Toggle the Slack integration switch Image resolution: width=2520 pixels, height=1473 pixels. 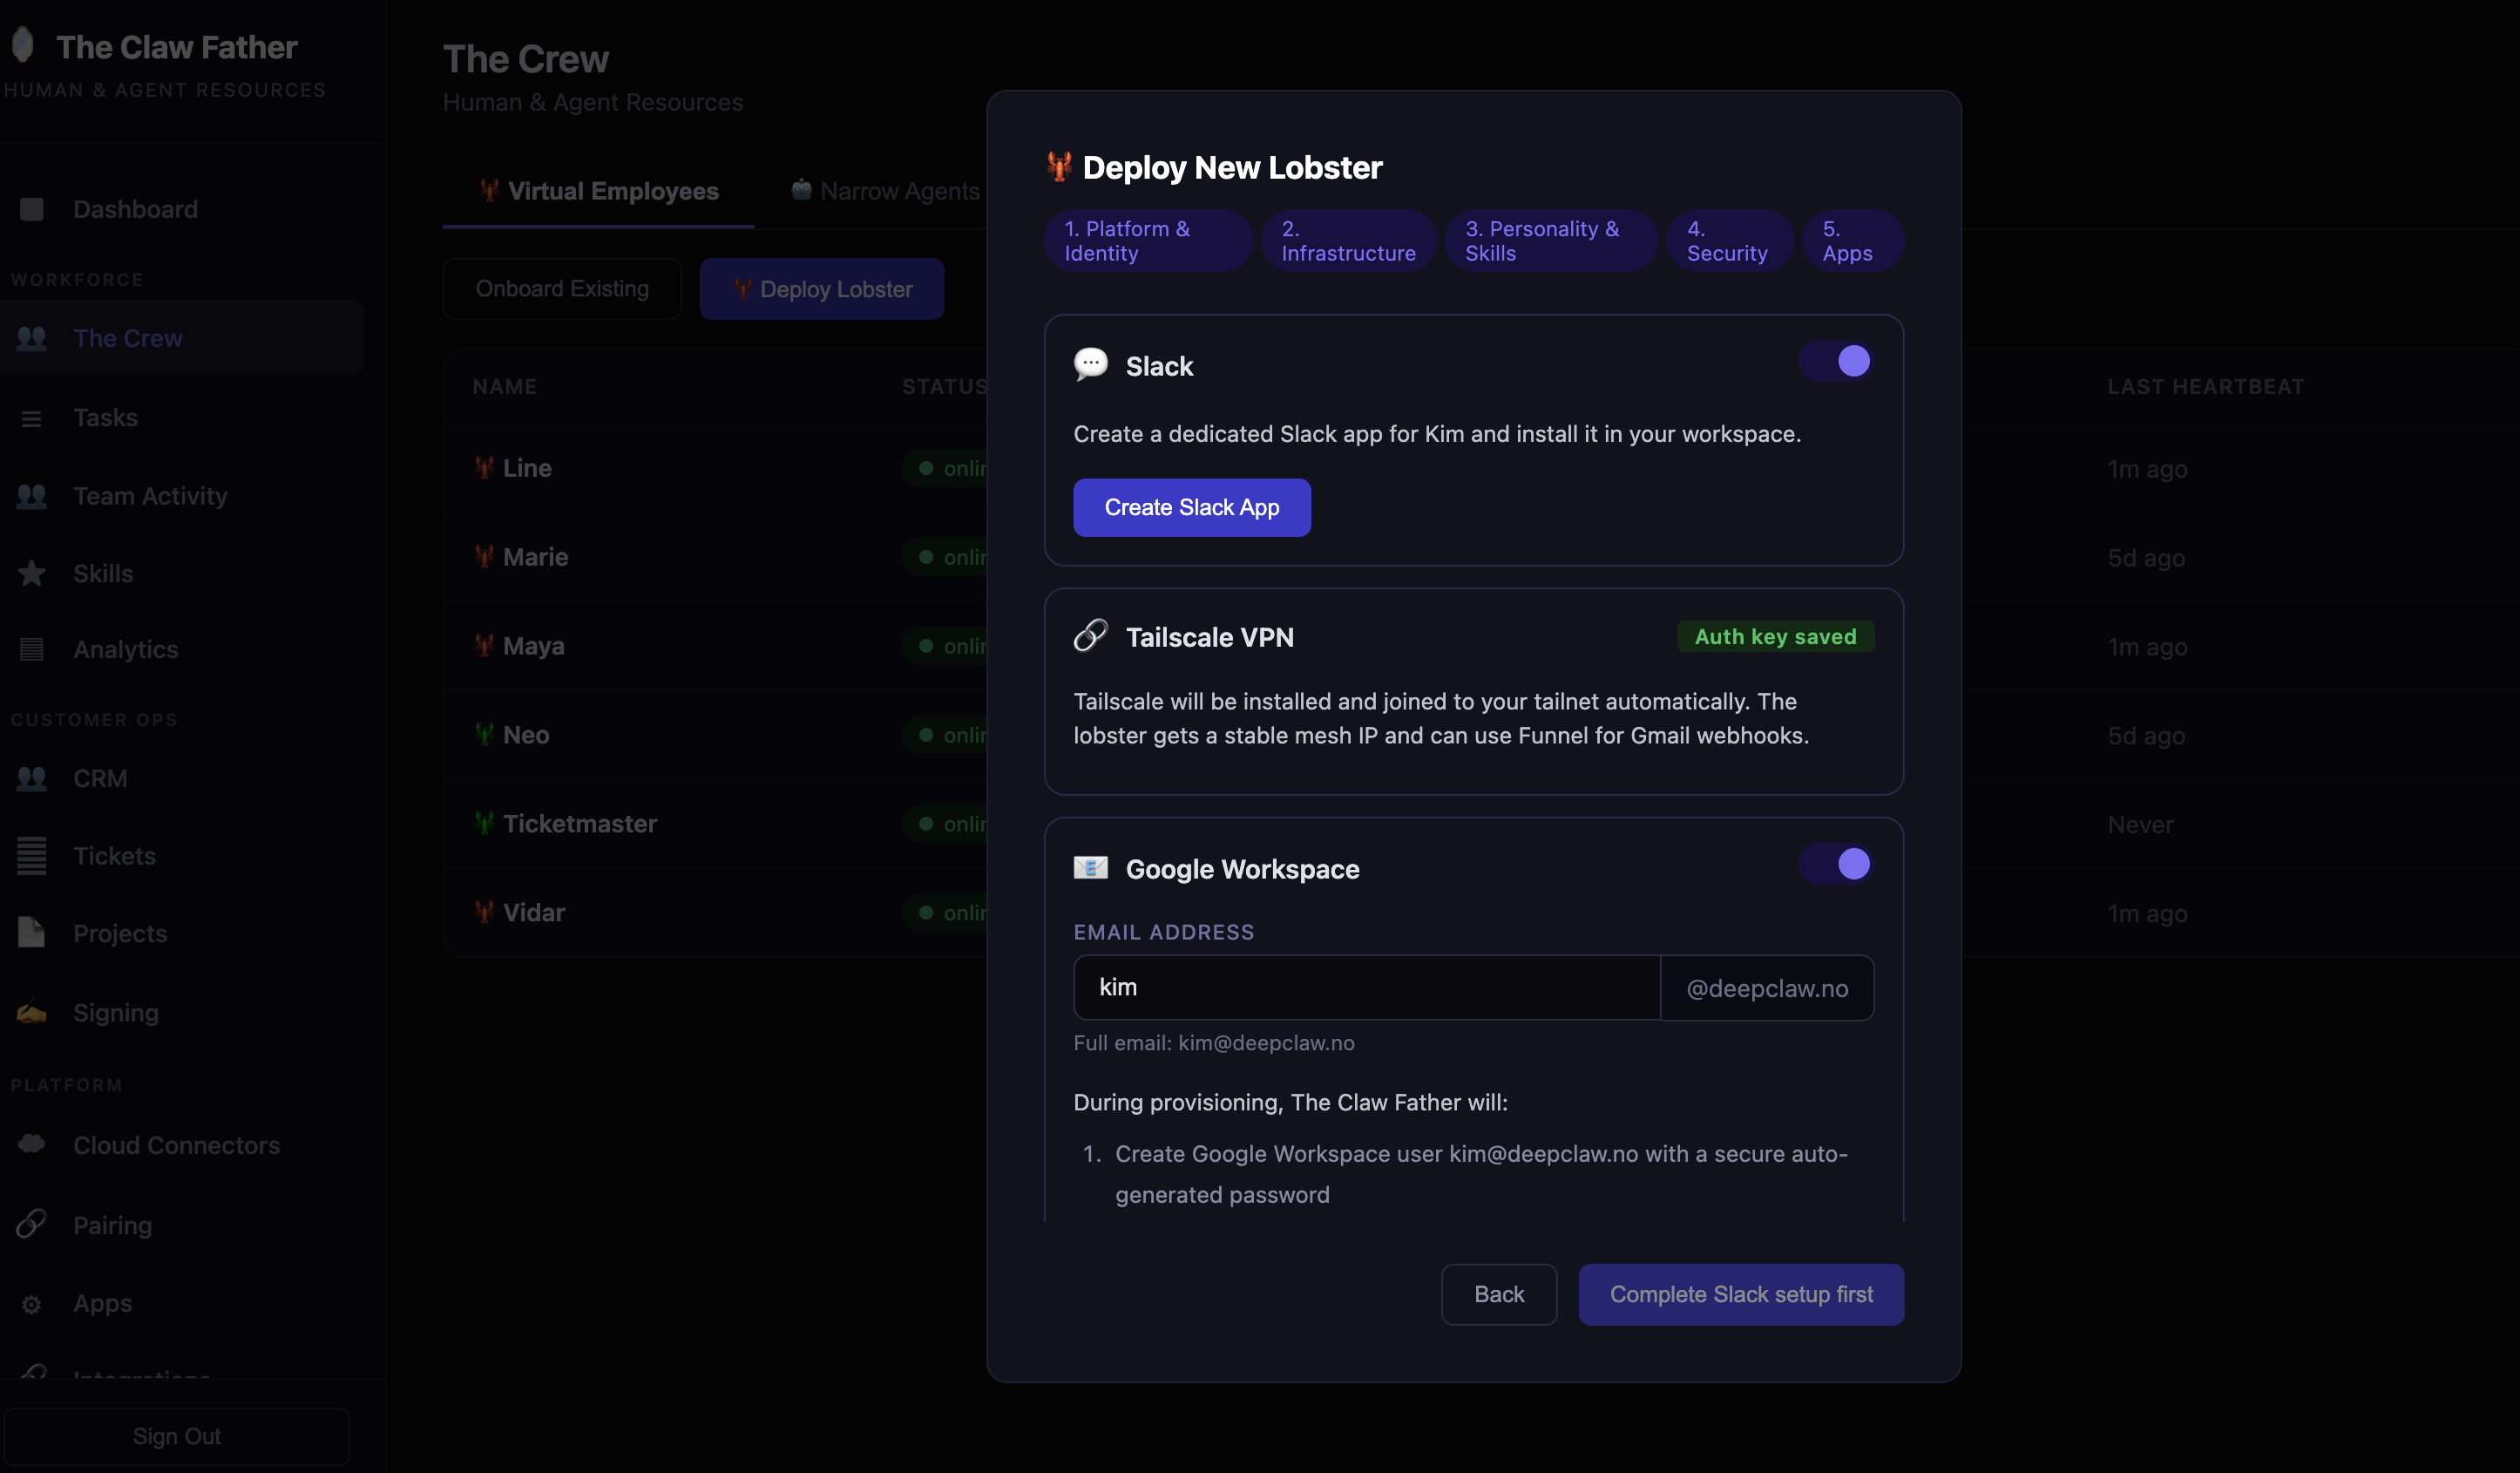[1835, 362]
